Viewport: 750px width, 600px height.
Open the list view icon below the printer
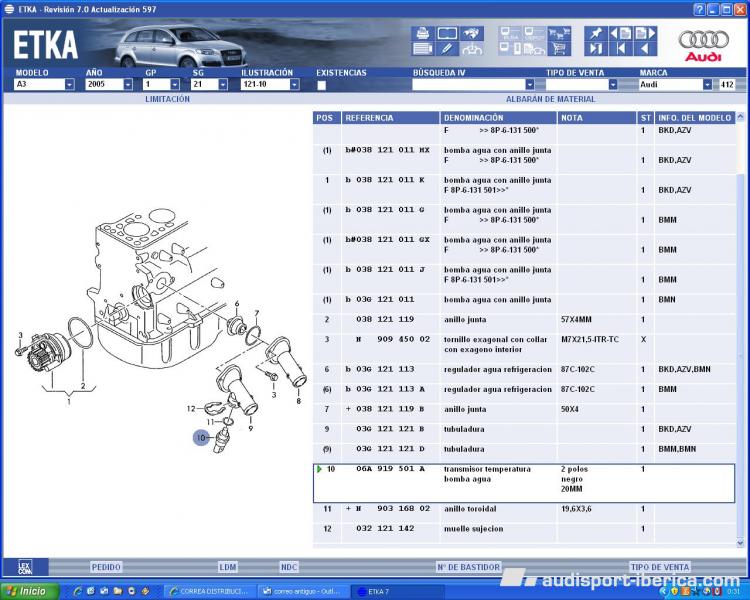coord(423,49)
